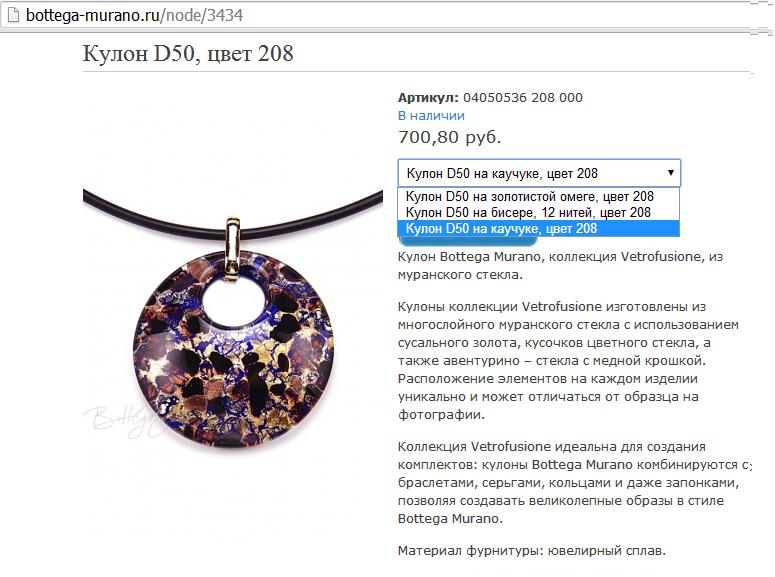Open the 'Кулон D50 на каучуке' combo box
The width and height of the screenshot is (775, 577).
tap(539, 173)
